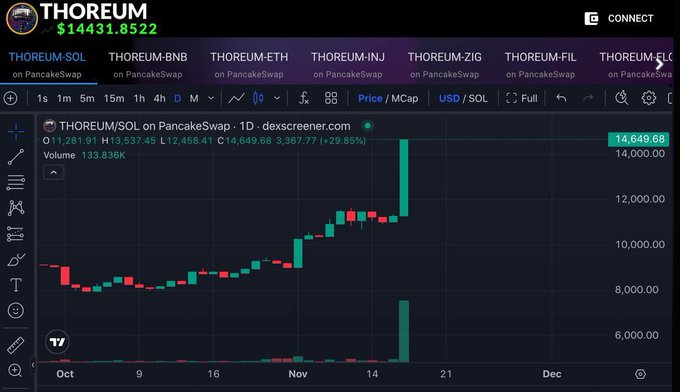Expand the timeframe interval dropdown
The width and height of the screenshot is (680, 392).
click(x=211, y=98)
